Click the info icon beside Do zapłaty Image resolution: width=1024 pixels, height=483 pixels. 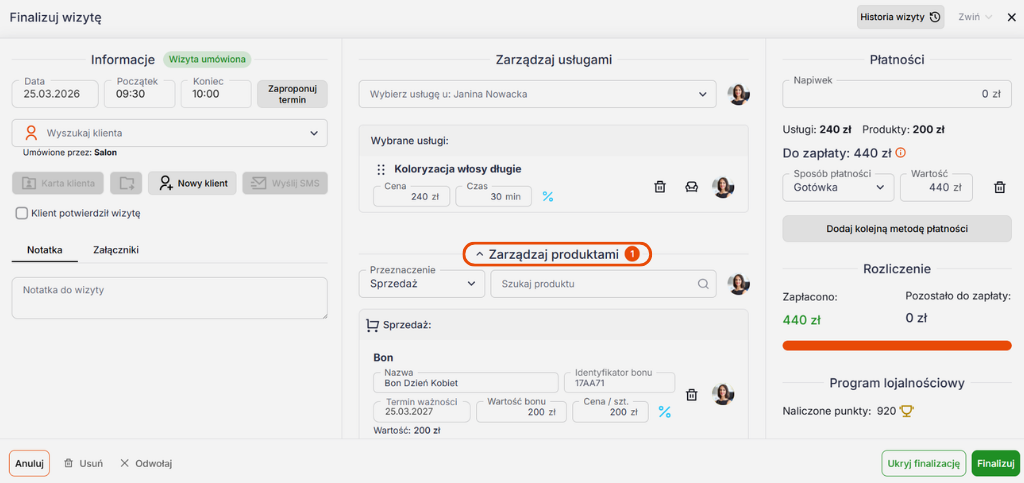coord(901,153)
